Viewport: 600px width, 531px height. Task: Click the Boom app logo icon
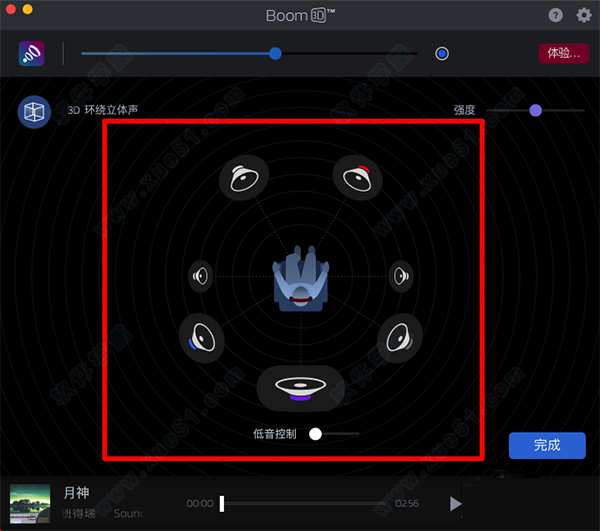[31, 53]
